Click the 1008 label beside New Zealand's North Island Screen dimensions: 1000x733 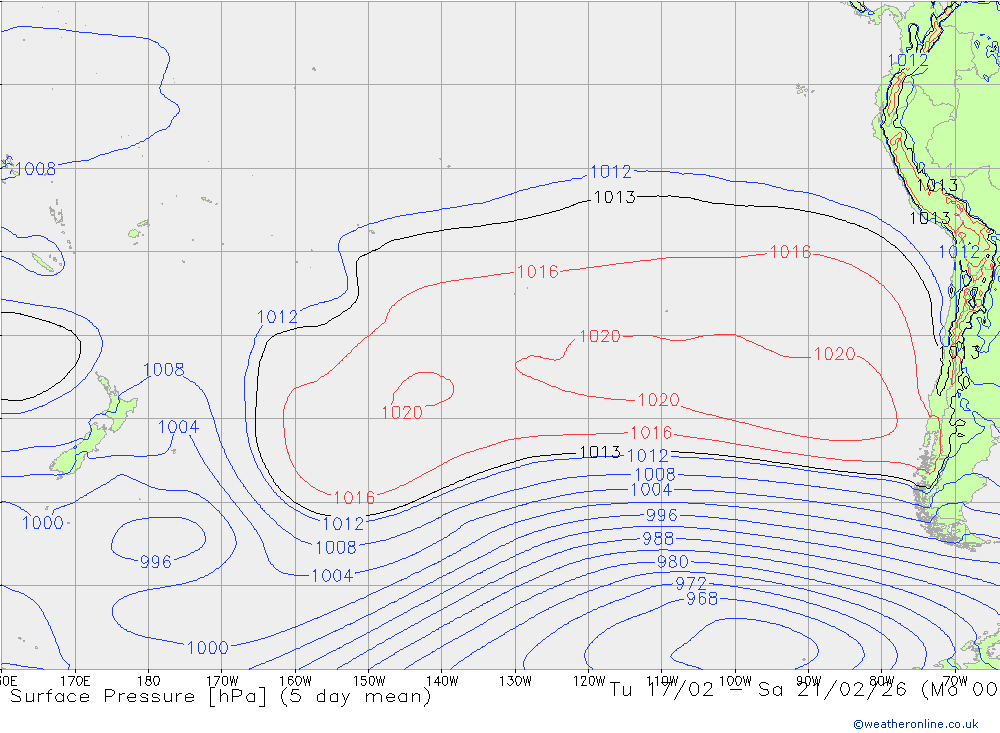coord(164,369)
